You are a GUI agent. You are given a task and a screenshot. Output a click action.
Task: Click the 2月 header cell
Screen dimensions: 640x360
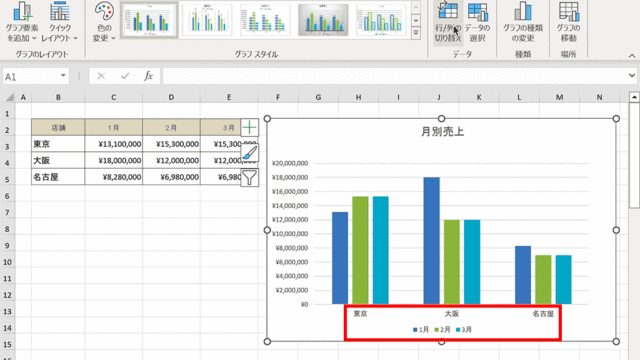click(171, 128)
